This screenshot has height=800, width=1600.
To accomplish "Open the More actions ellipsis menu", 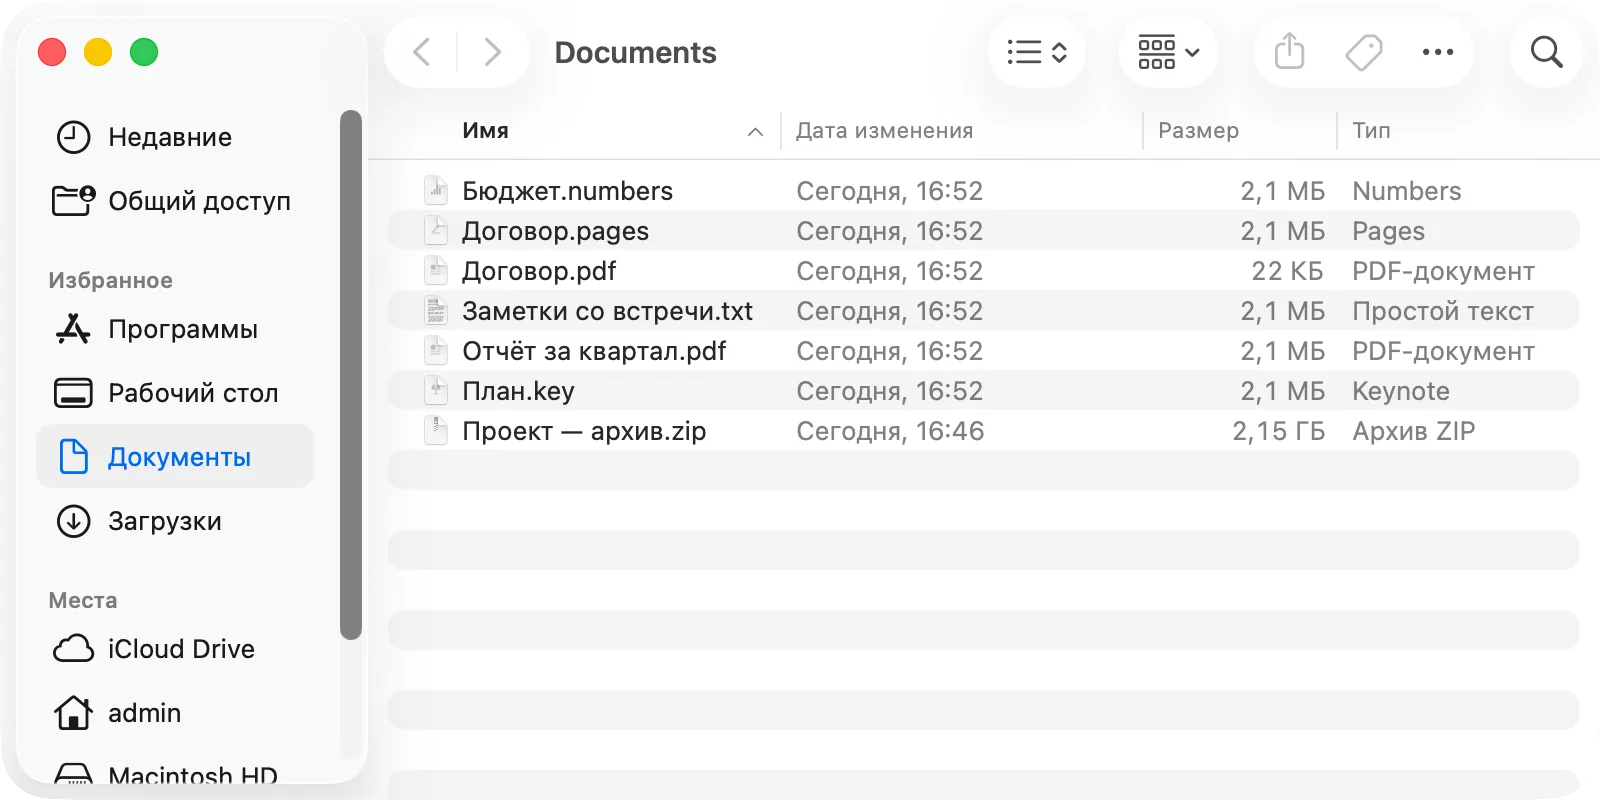I will [x=1438, y=52].
